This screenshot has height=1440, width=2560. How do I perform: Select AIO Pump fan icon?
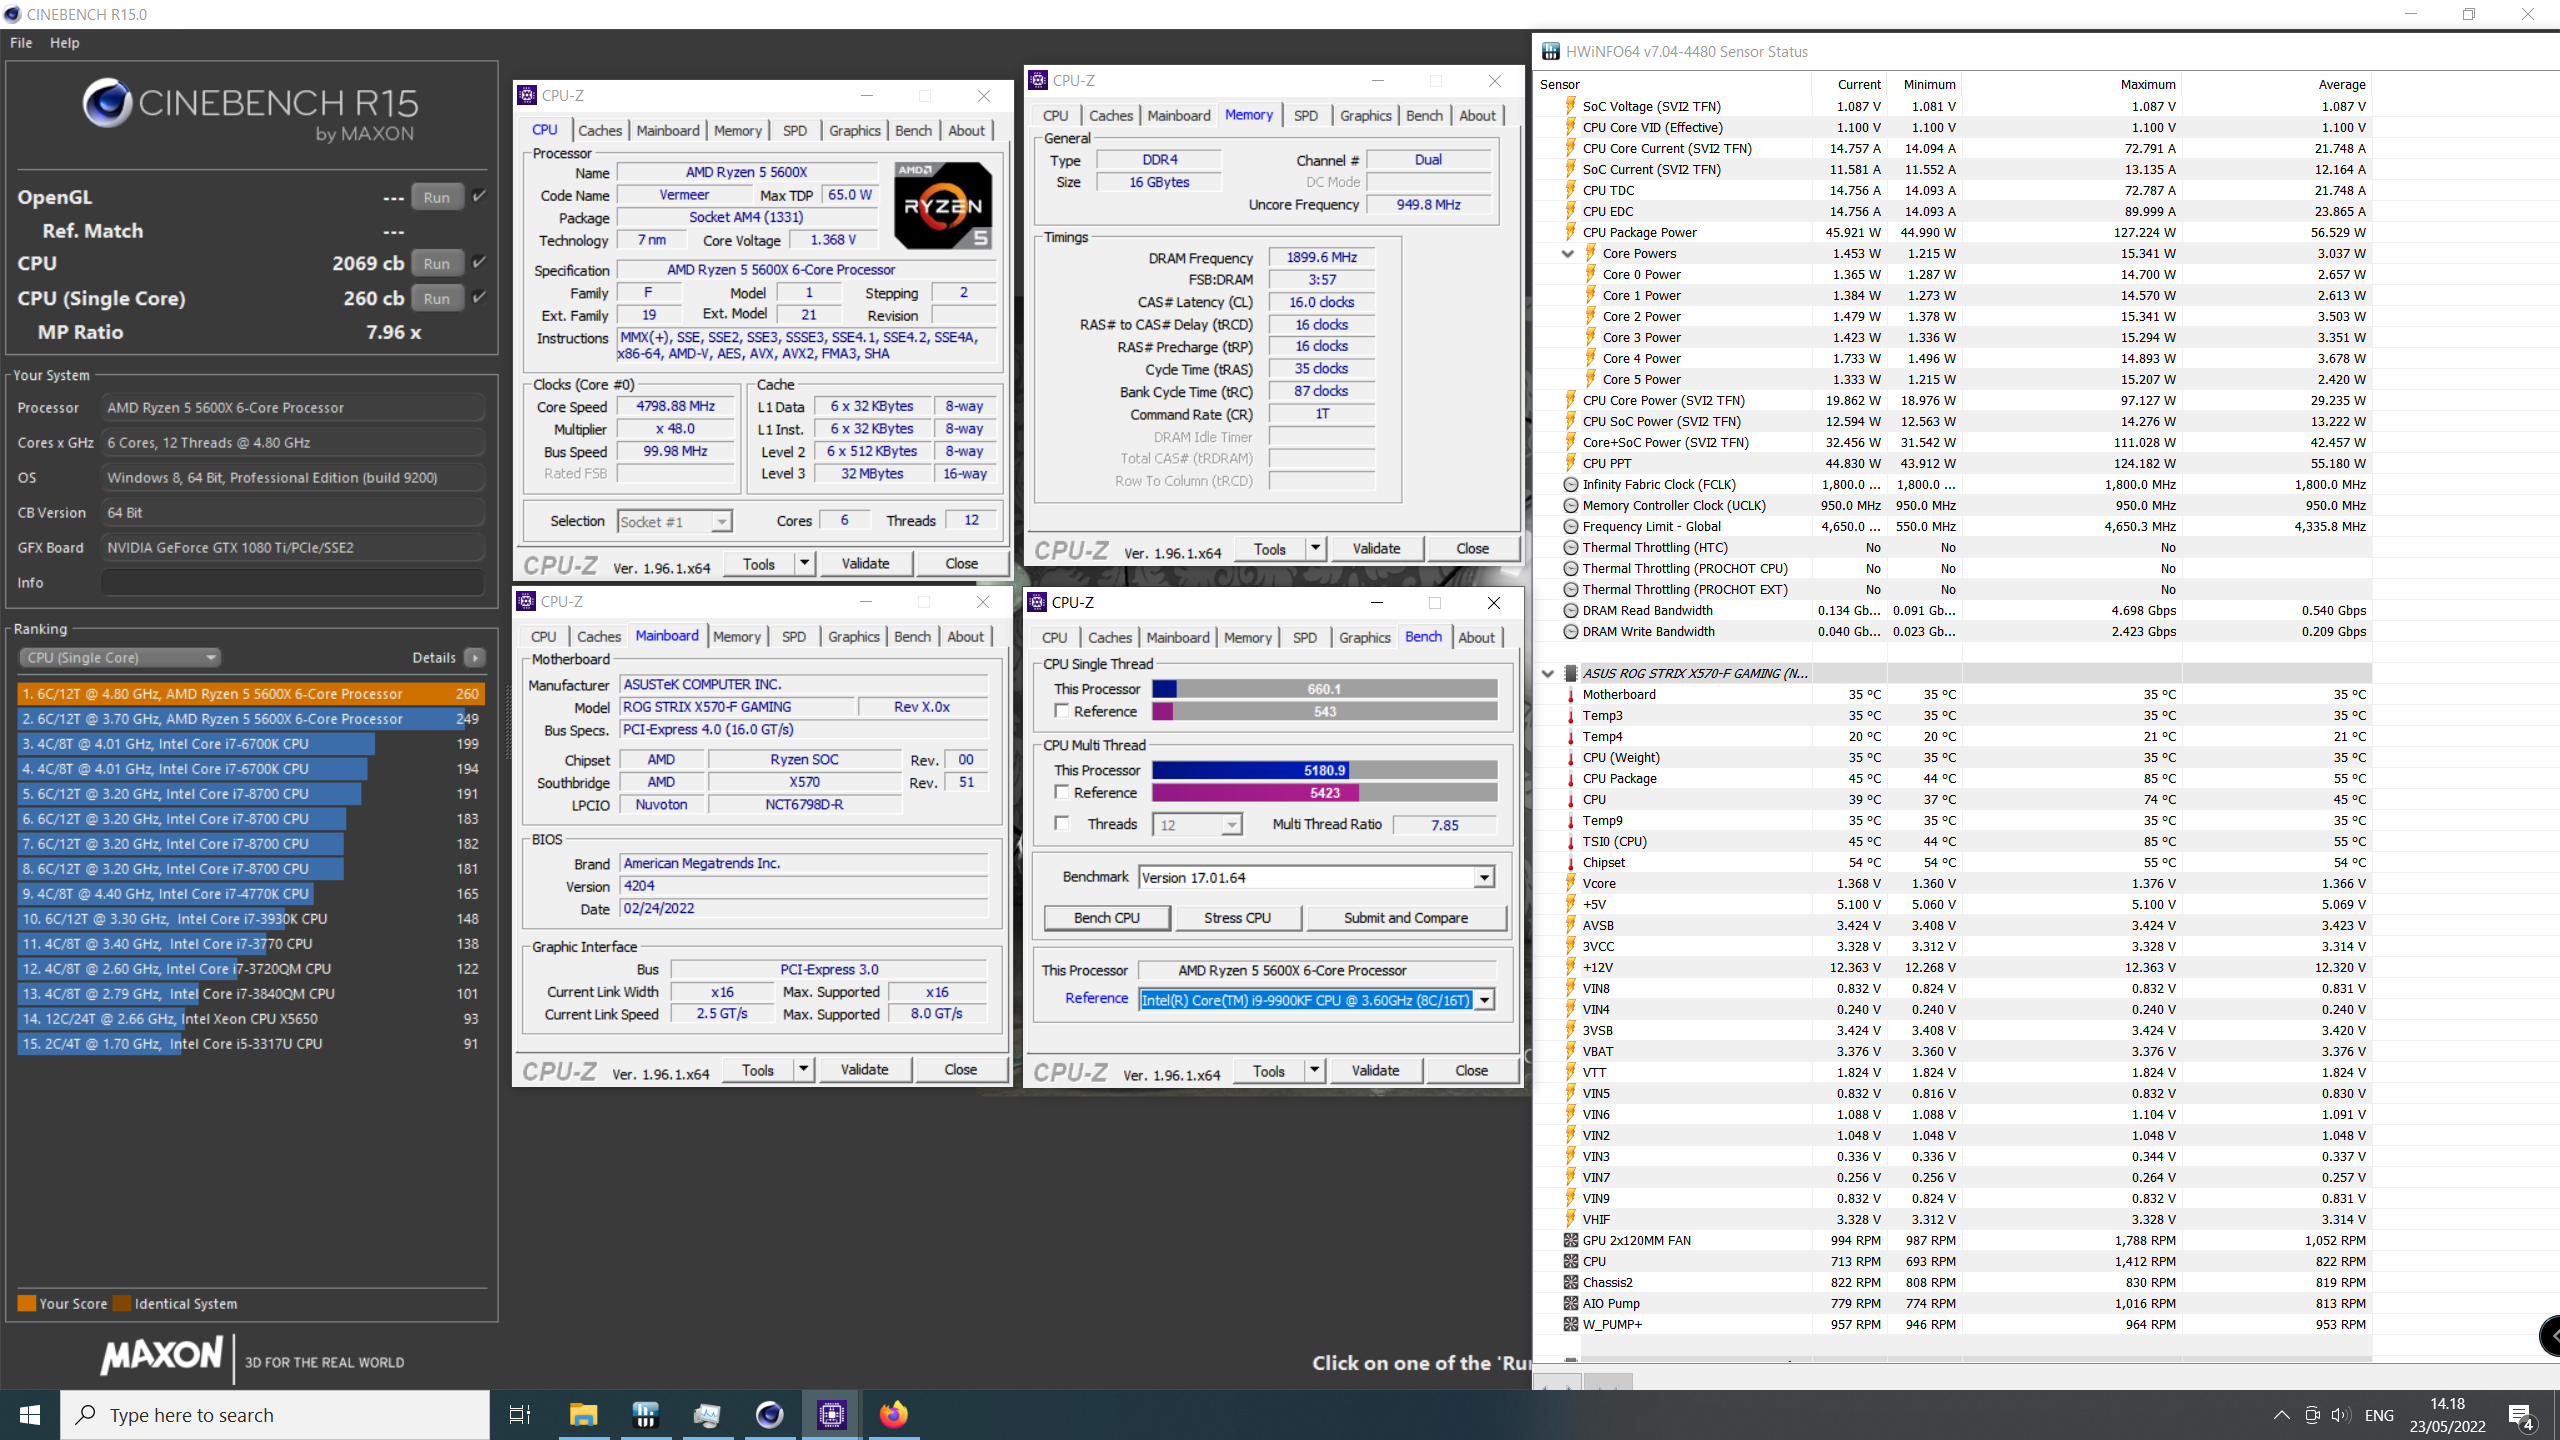1571,1303
